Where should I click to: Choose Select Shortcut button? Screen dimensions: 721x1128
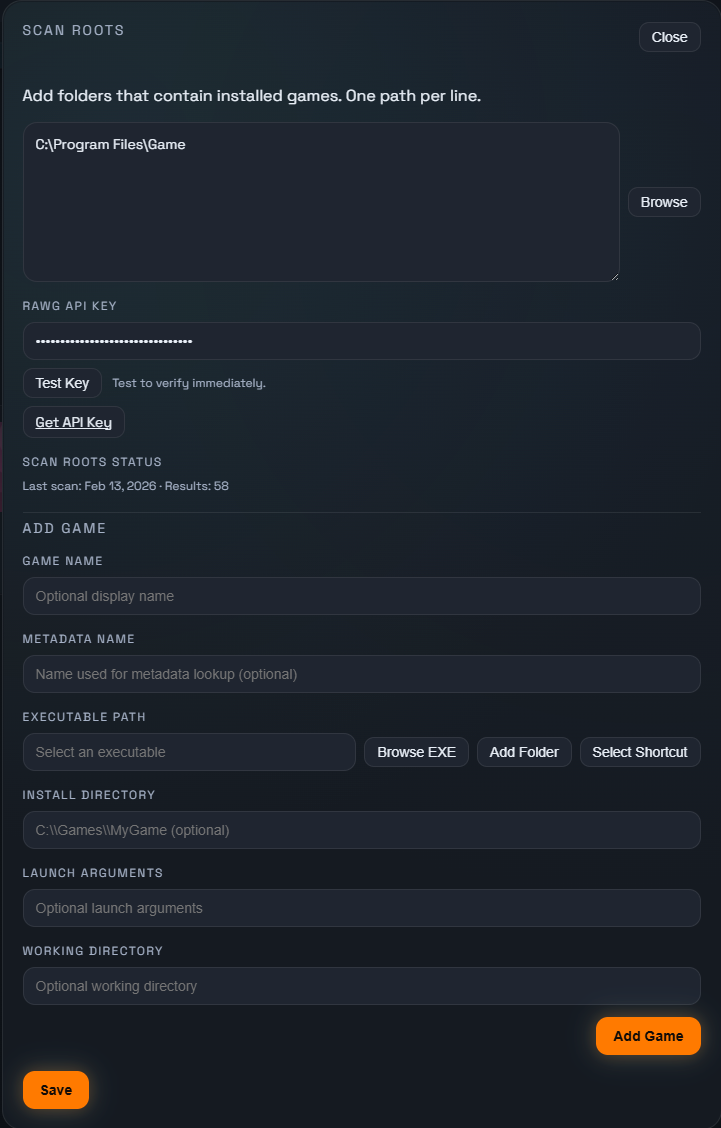click(640, 752)
